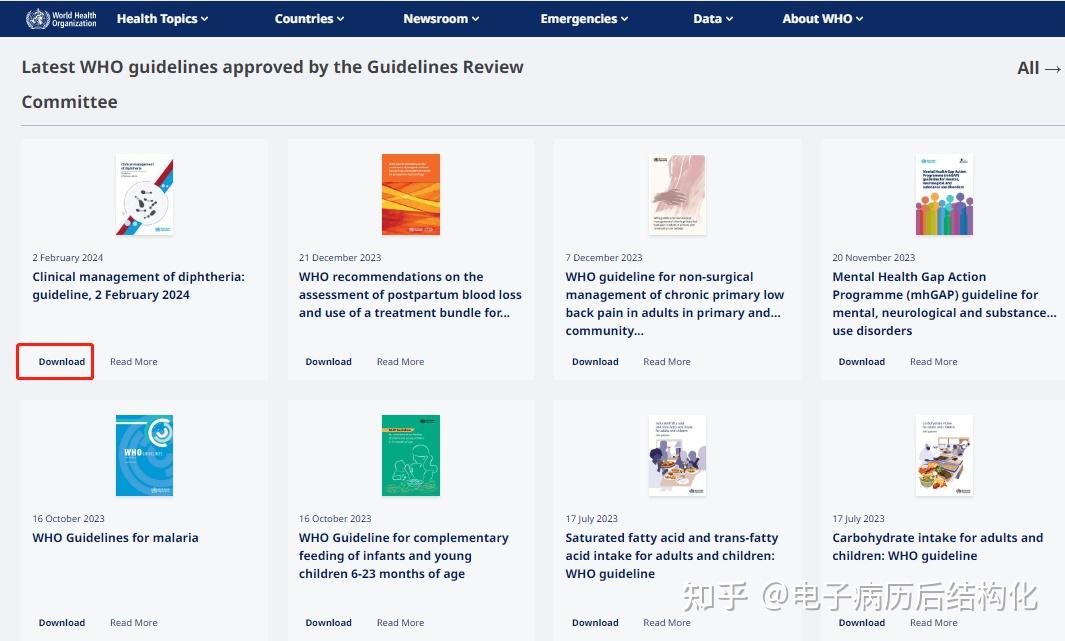
Task: Open the Countries menu
Action: pos(309,19)
